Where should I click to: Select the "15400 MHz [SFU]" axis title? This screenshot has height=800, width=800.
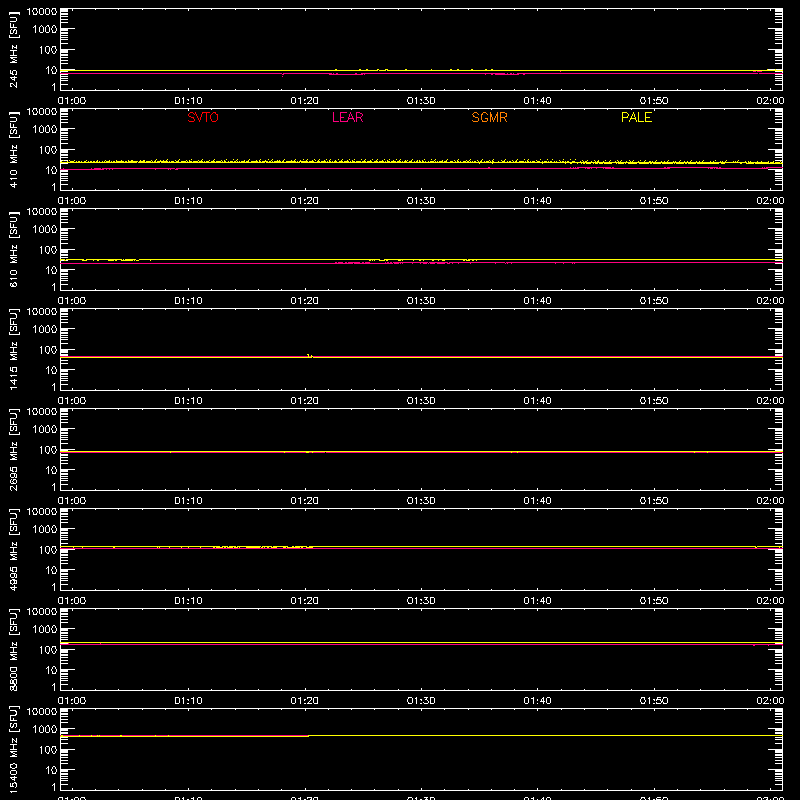[13, 749]
